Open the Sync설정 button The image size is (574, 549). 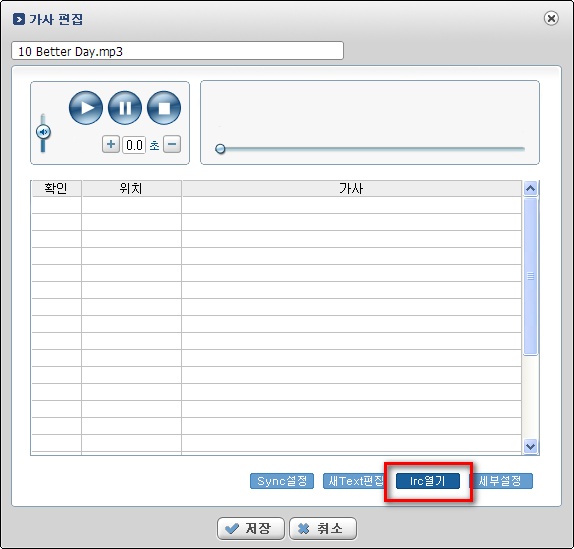(282, 481)
